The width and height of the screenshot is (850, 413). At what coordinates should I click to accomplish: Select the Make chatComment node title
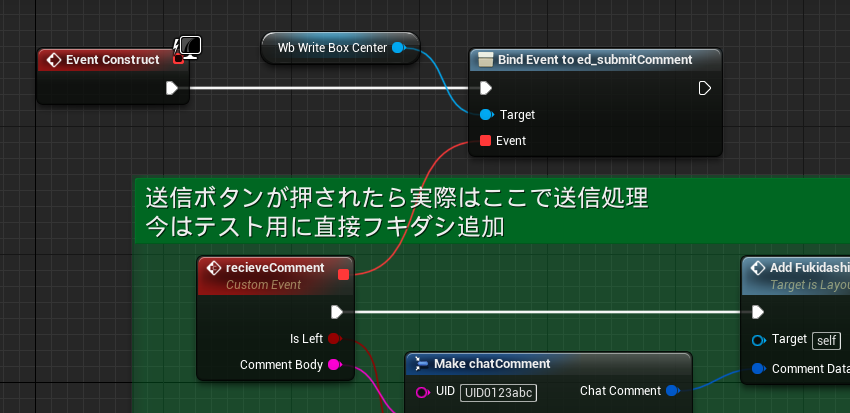492,364
